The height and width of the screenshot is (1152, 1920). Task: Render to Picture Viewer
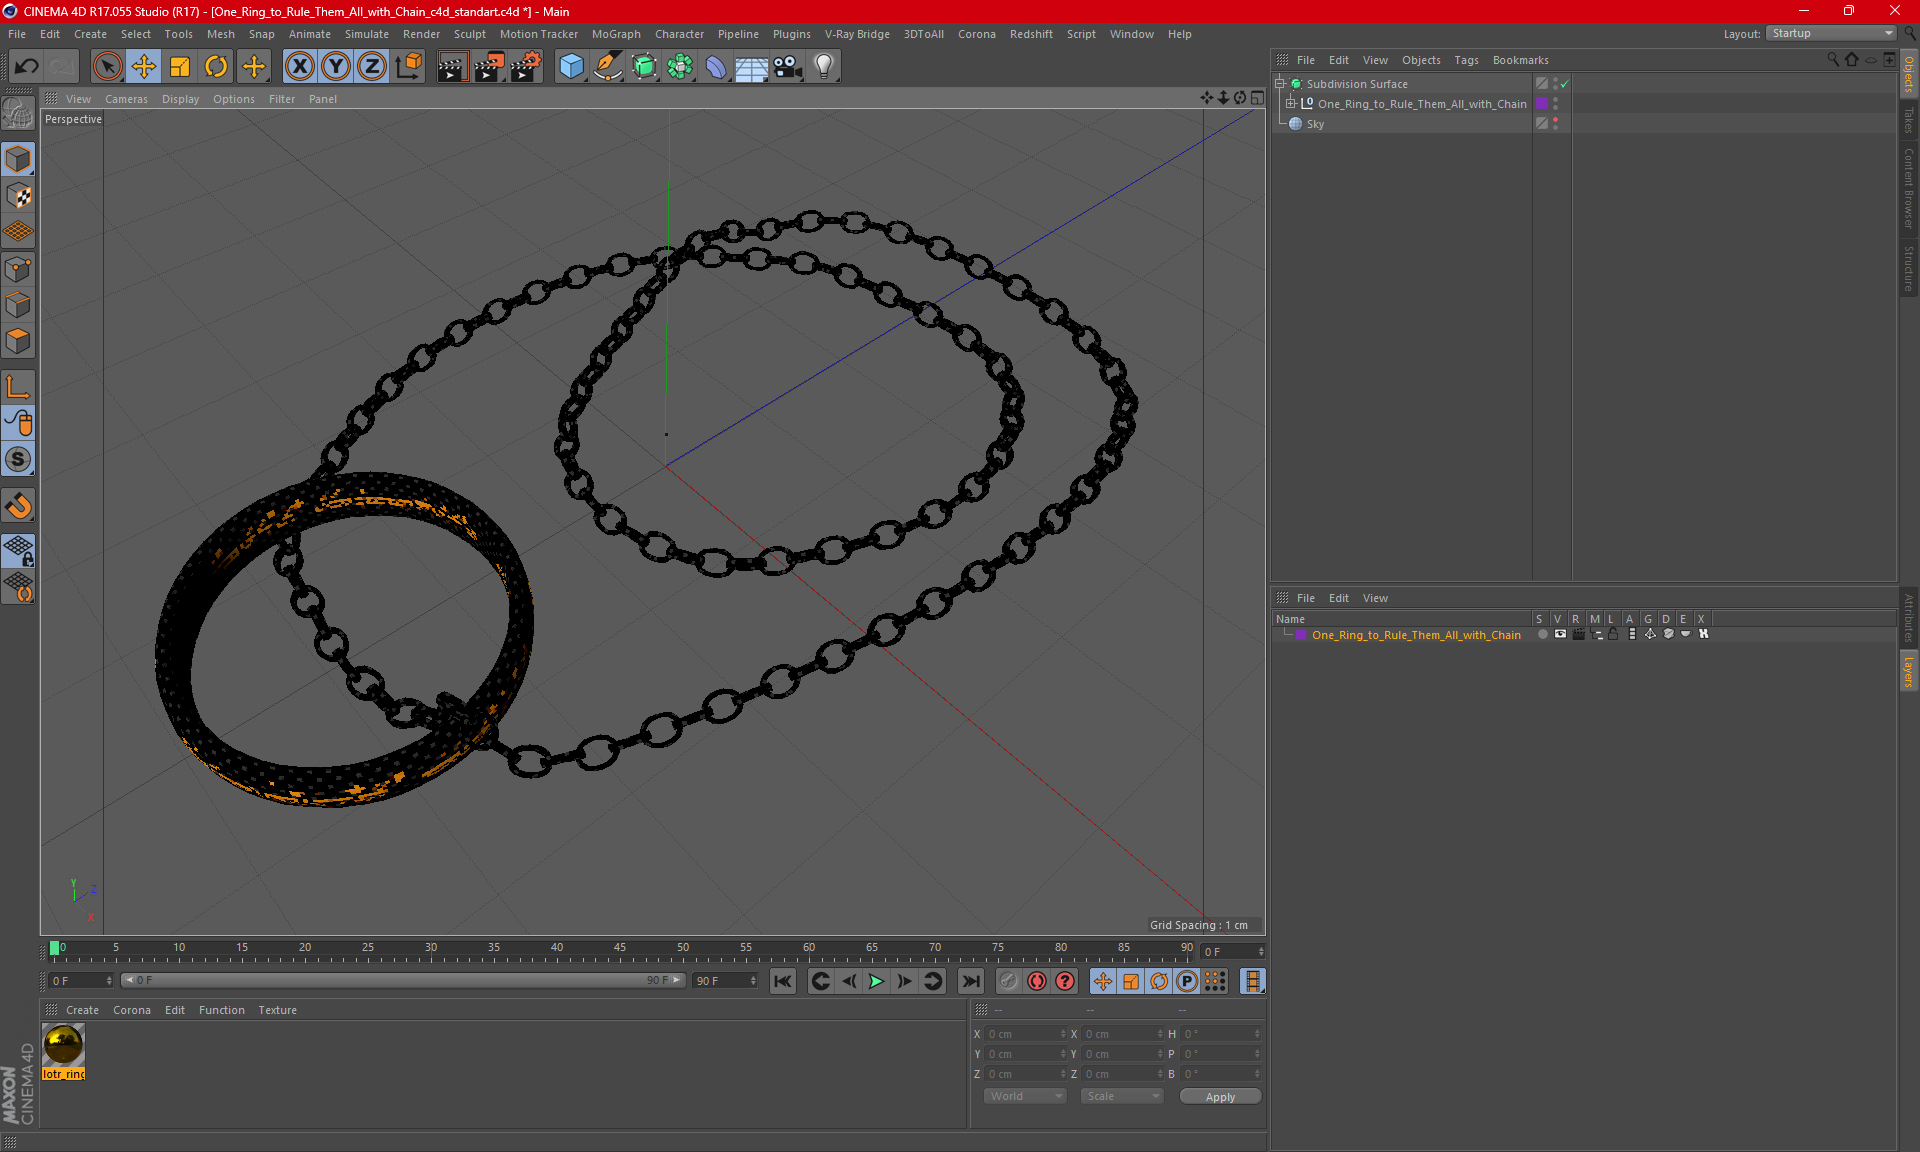(x=489, y=66)
